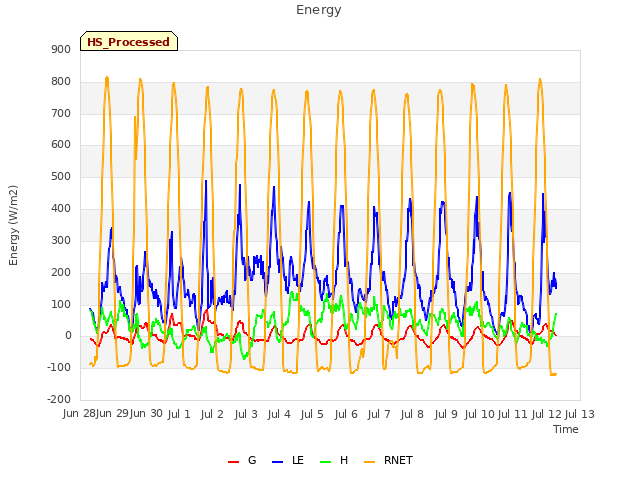Image resolution: width=640 pixels, height=480 pixels.
Task: Click the 600 y-axis tick label
Action: click(61, 144)
